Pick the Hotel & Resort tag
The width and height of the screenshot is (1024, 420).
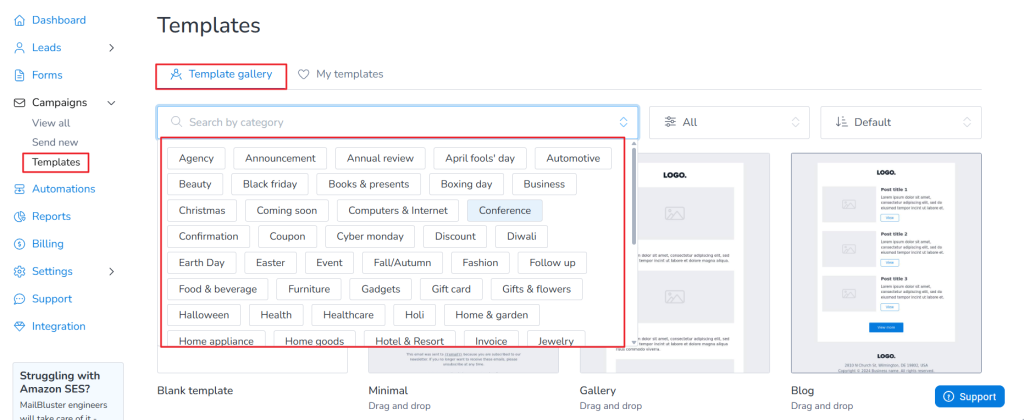coord(409,339)
